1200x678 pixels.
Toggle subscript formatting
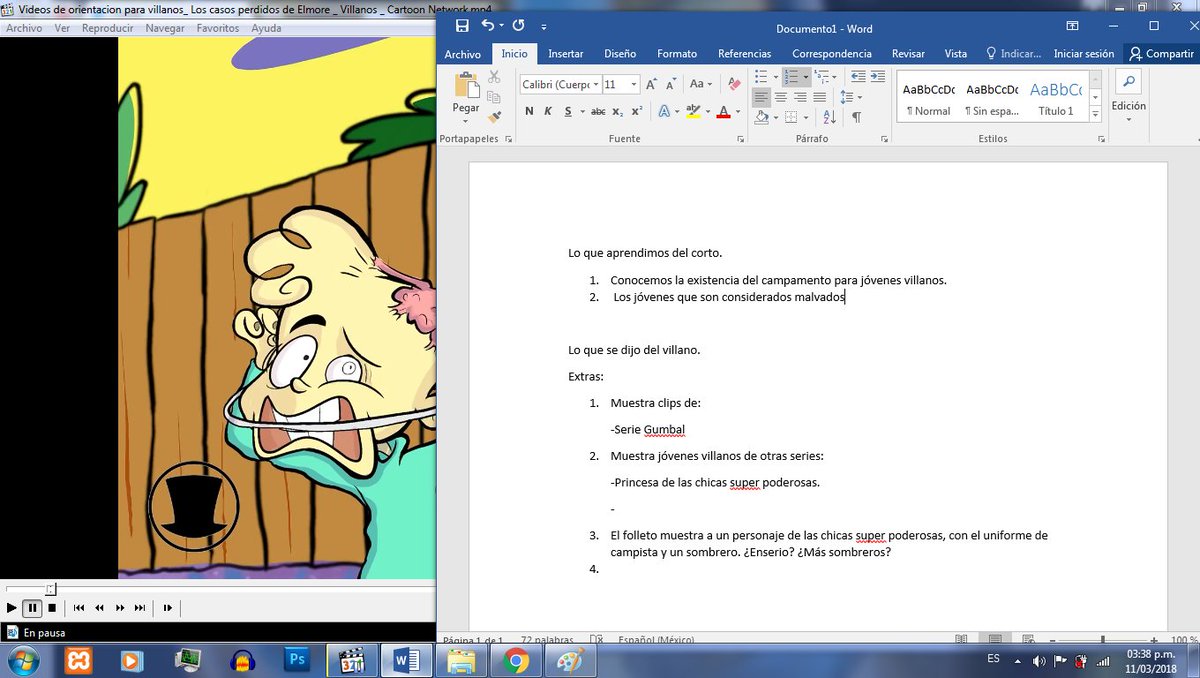coord(617,112)
